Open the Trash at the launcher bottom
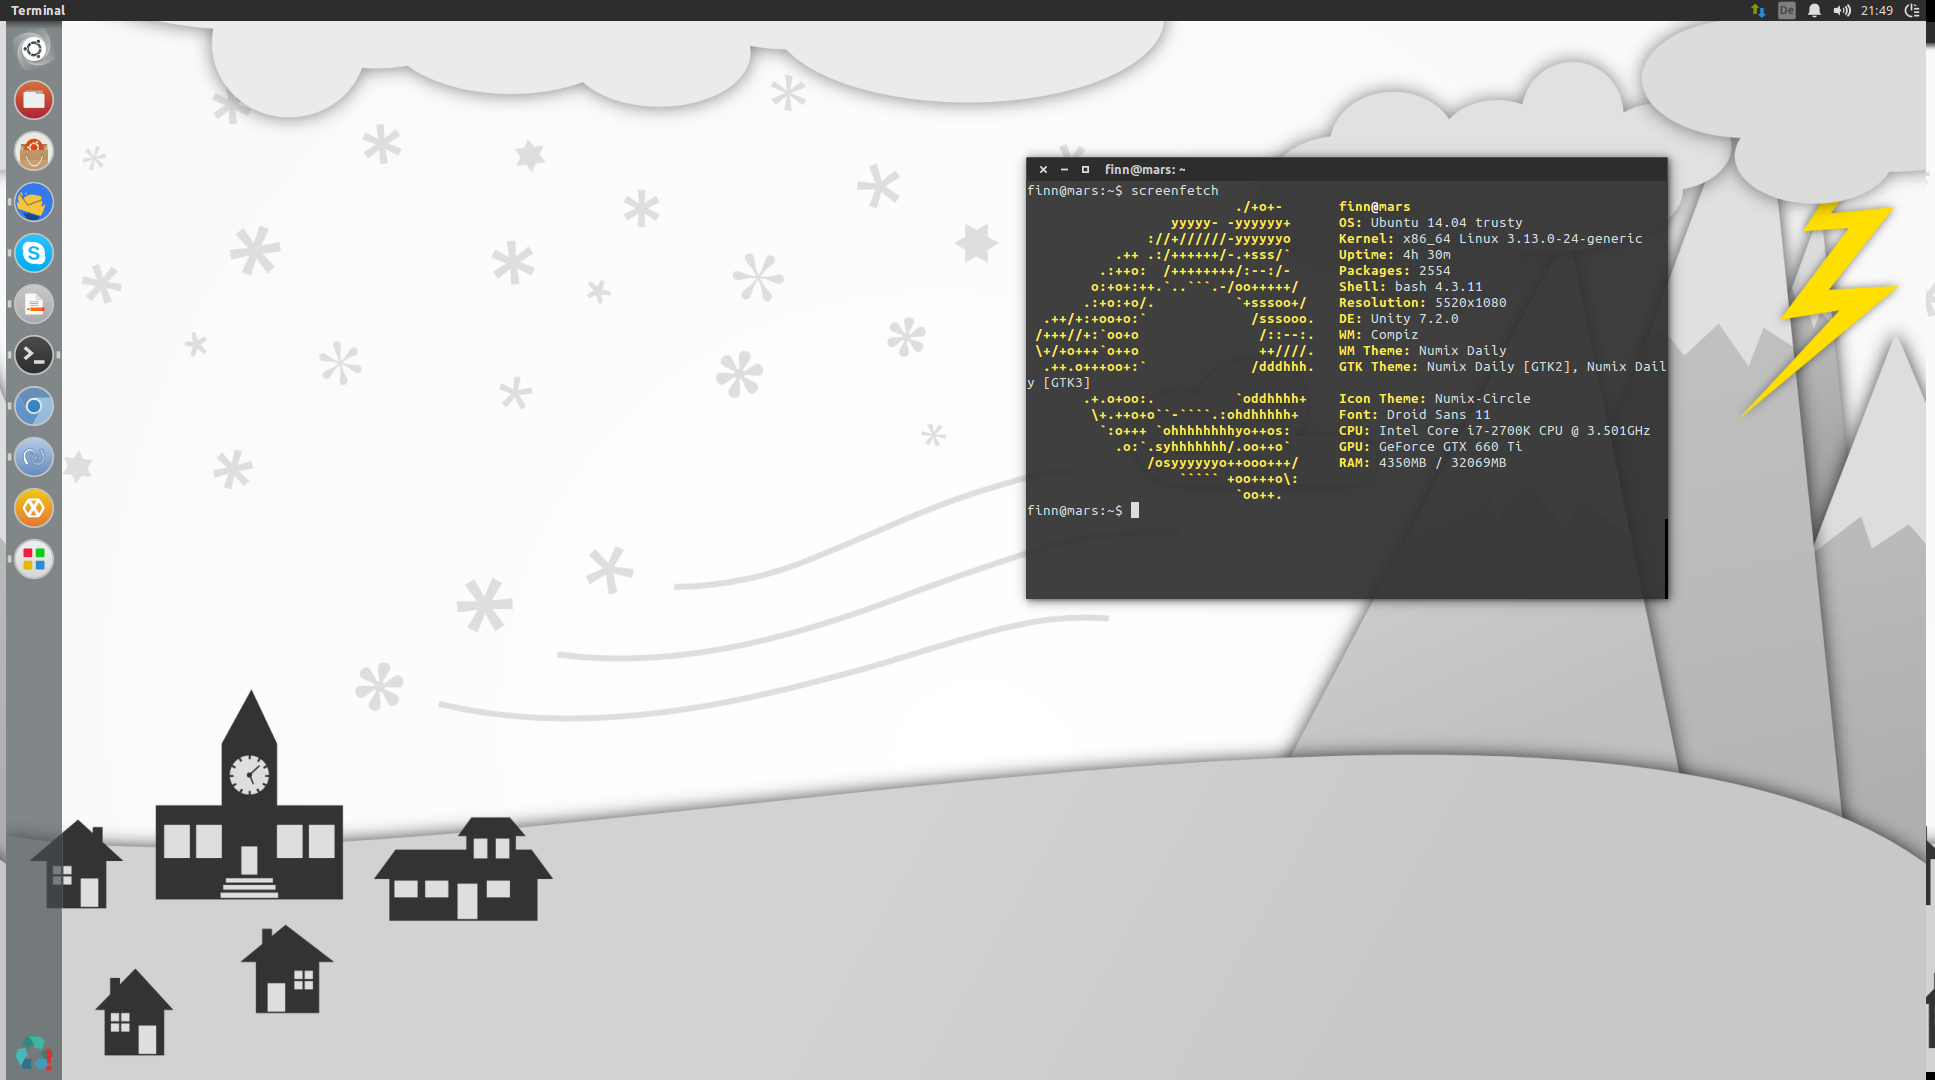1935x1080 pixels. (33, 1053)
